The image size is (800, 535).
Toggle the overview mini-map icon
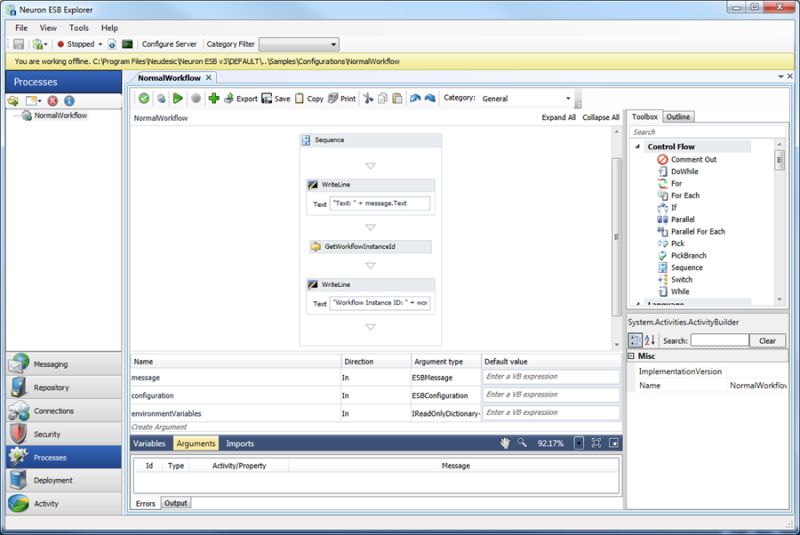(614, 443)
